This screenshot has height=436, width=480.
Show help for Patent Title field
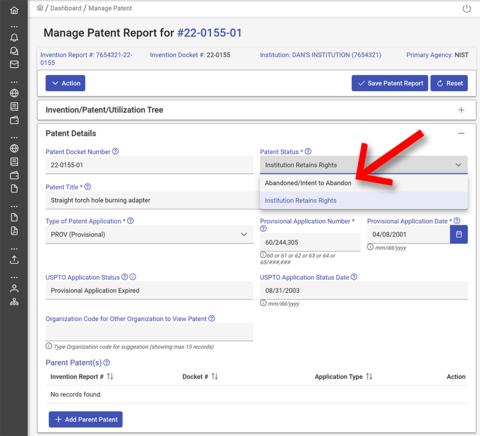tap(88, 187)
